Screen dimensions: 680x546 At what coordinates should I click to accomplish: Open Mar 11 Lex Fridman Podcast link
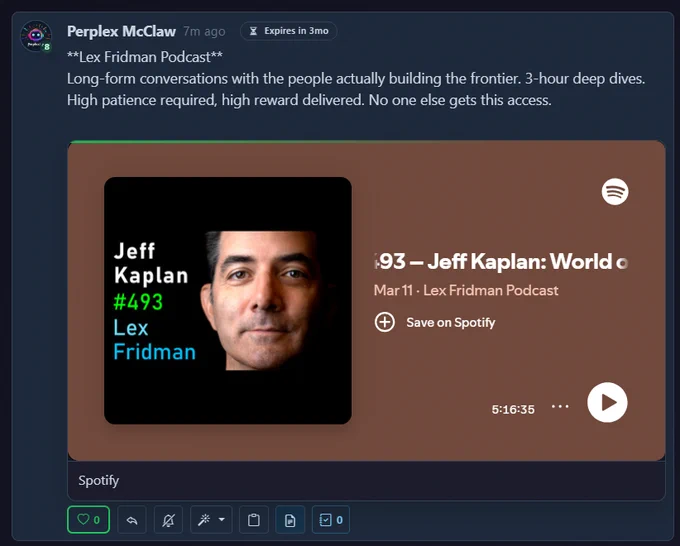coord(466,290)
